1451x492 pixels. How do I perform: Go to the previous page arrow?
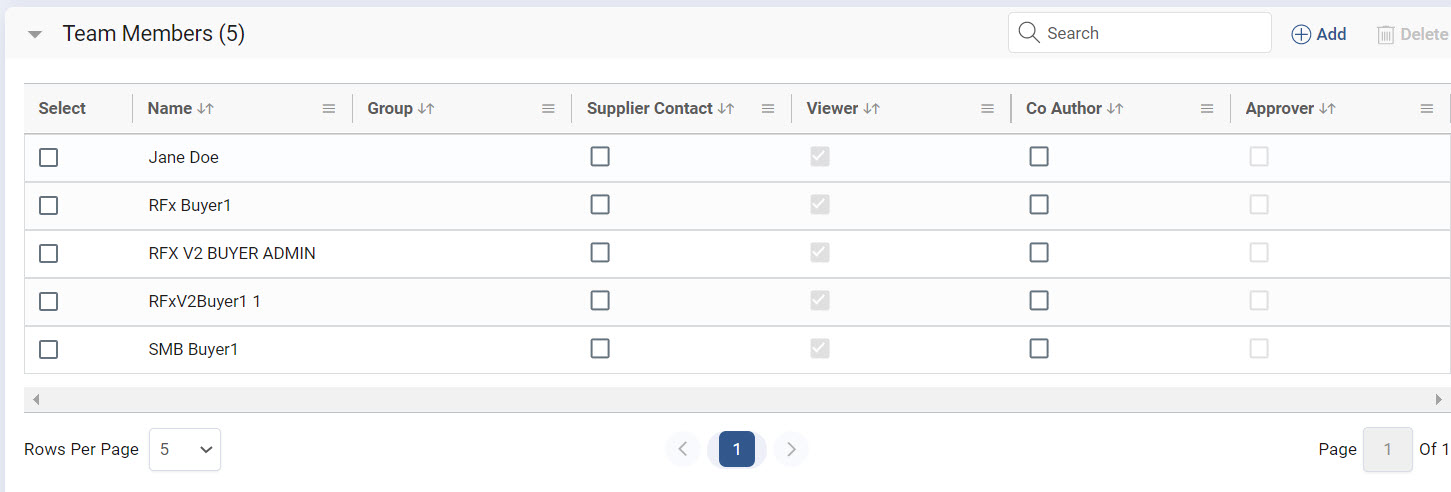683,450
